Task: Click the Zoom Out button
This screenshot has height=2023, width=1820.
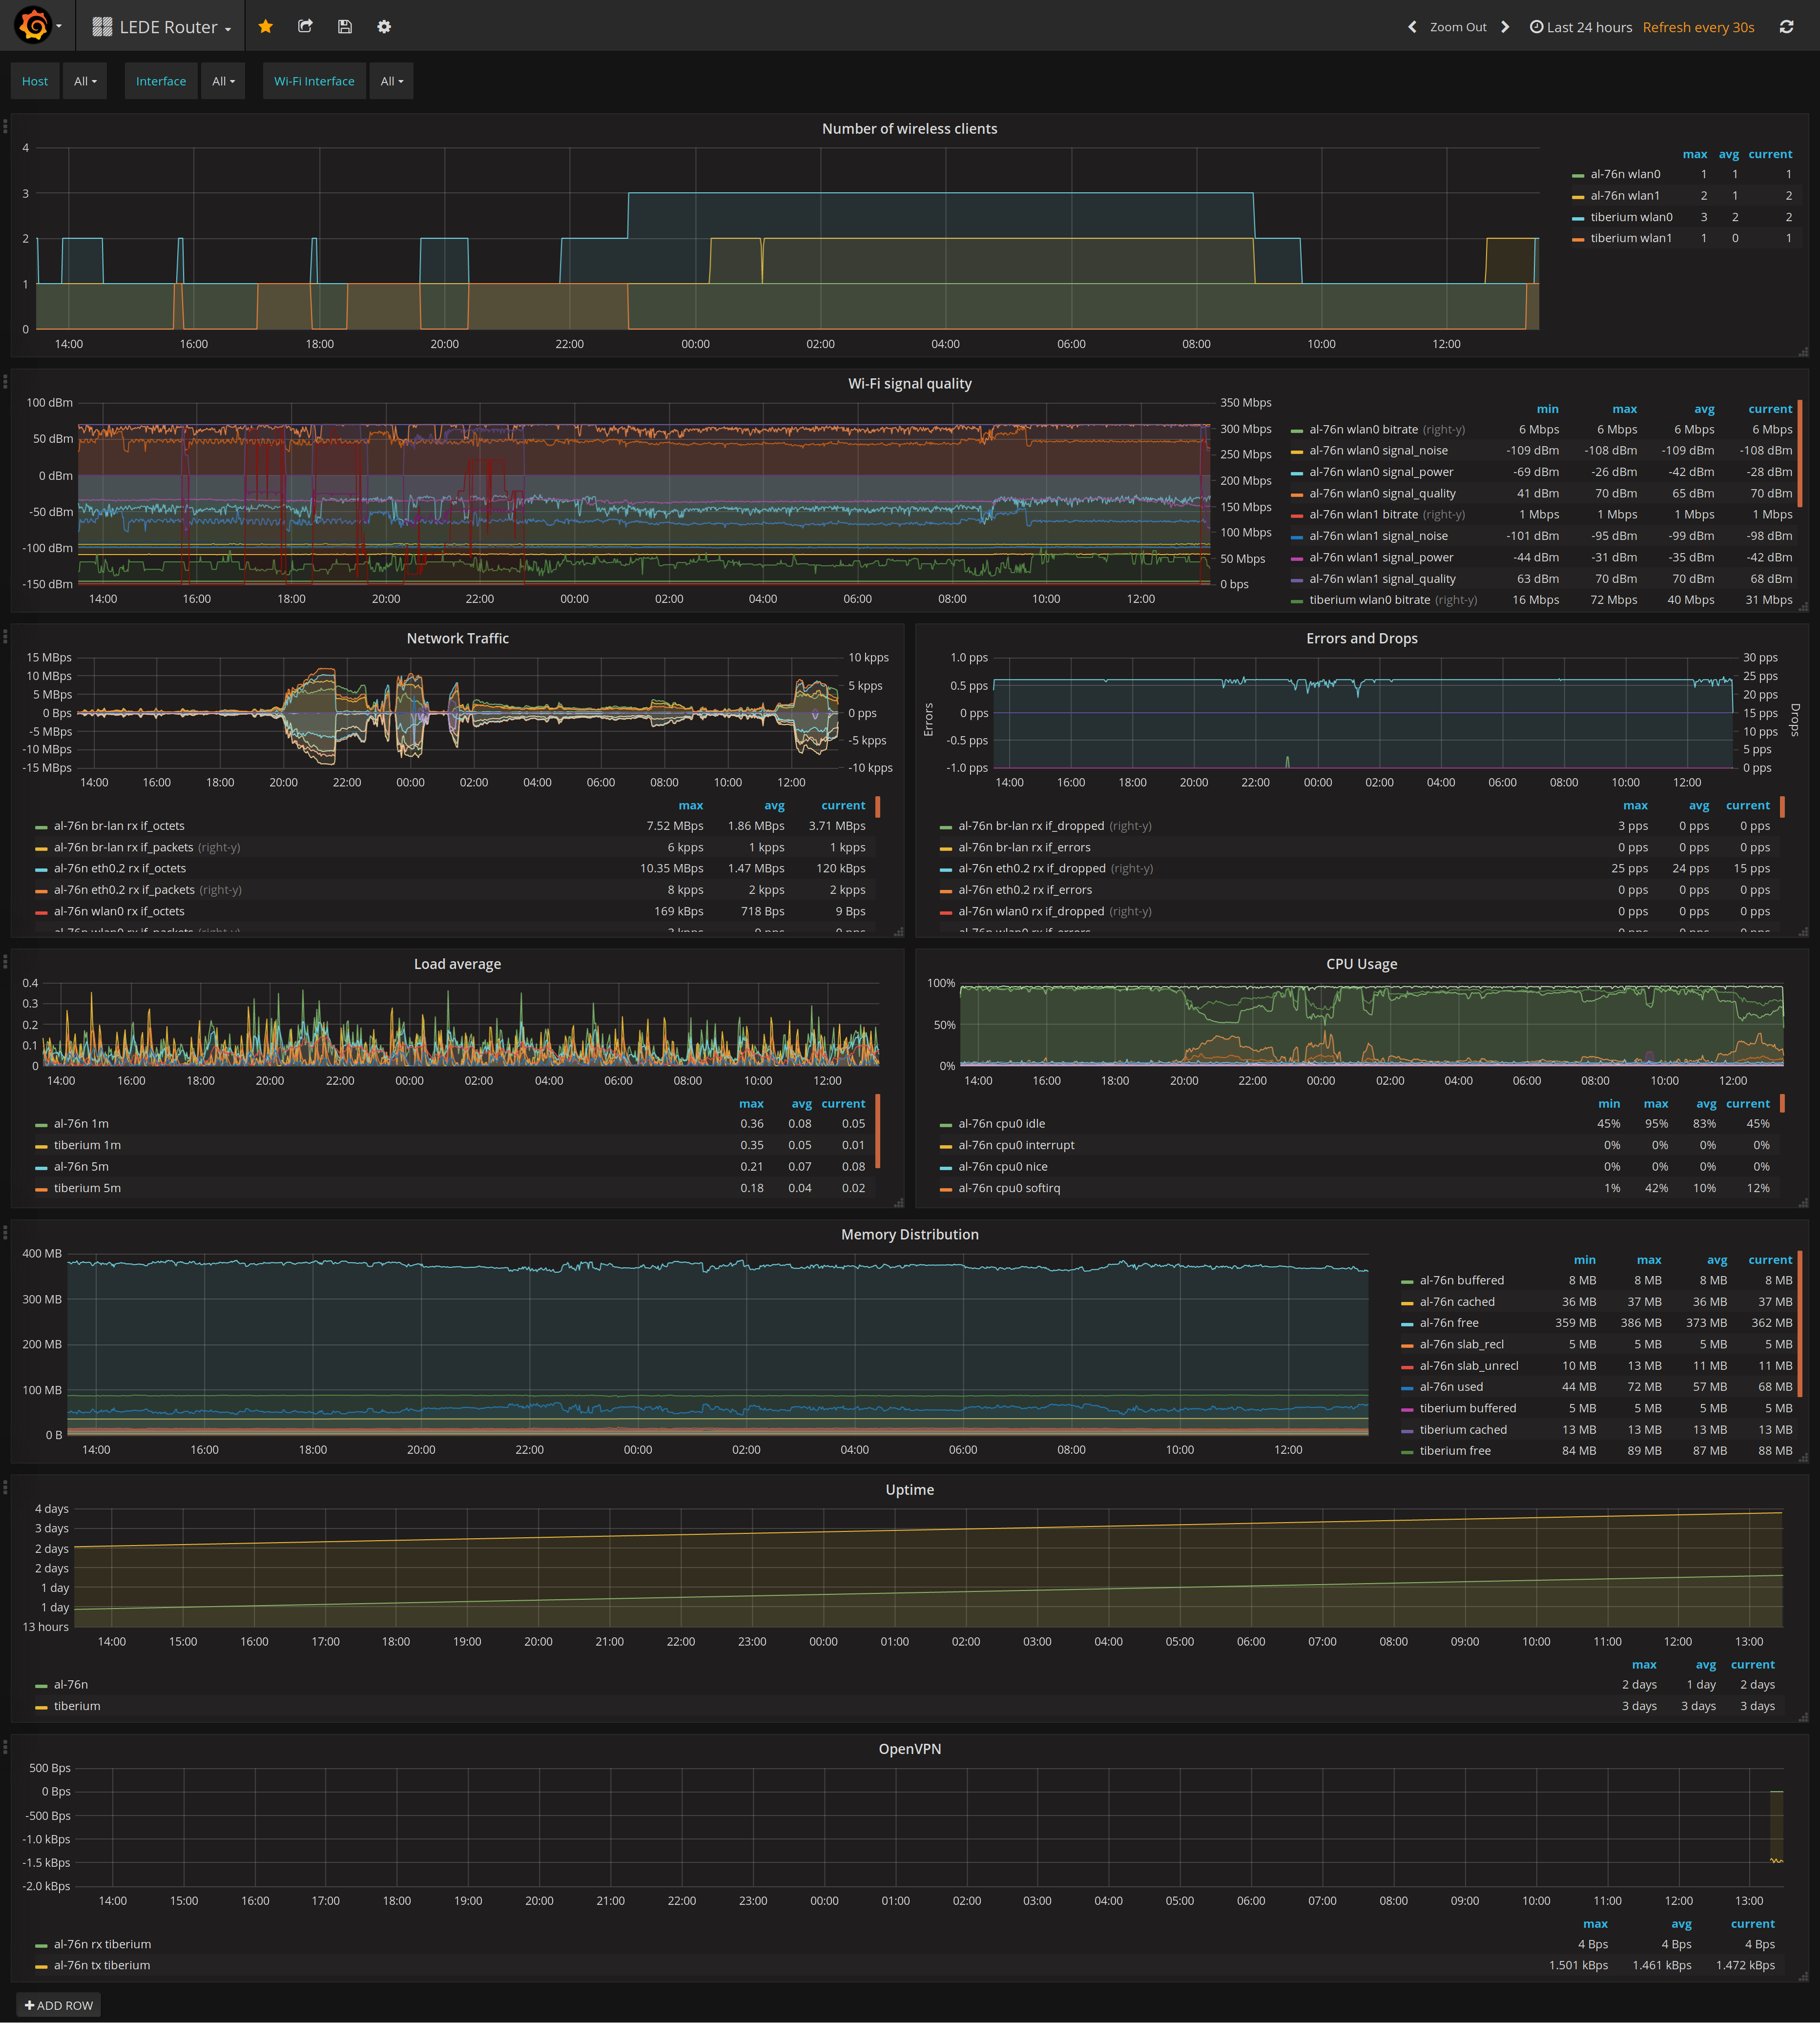Action: coord(1457,27)
